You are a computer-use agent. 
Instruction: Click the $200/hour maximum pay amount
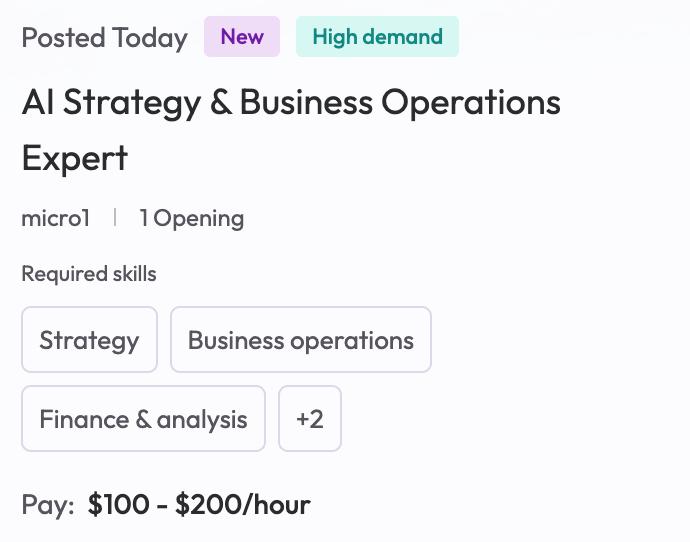(243, 504)
